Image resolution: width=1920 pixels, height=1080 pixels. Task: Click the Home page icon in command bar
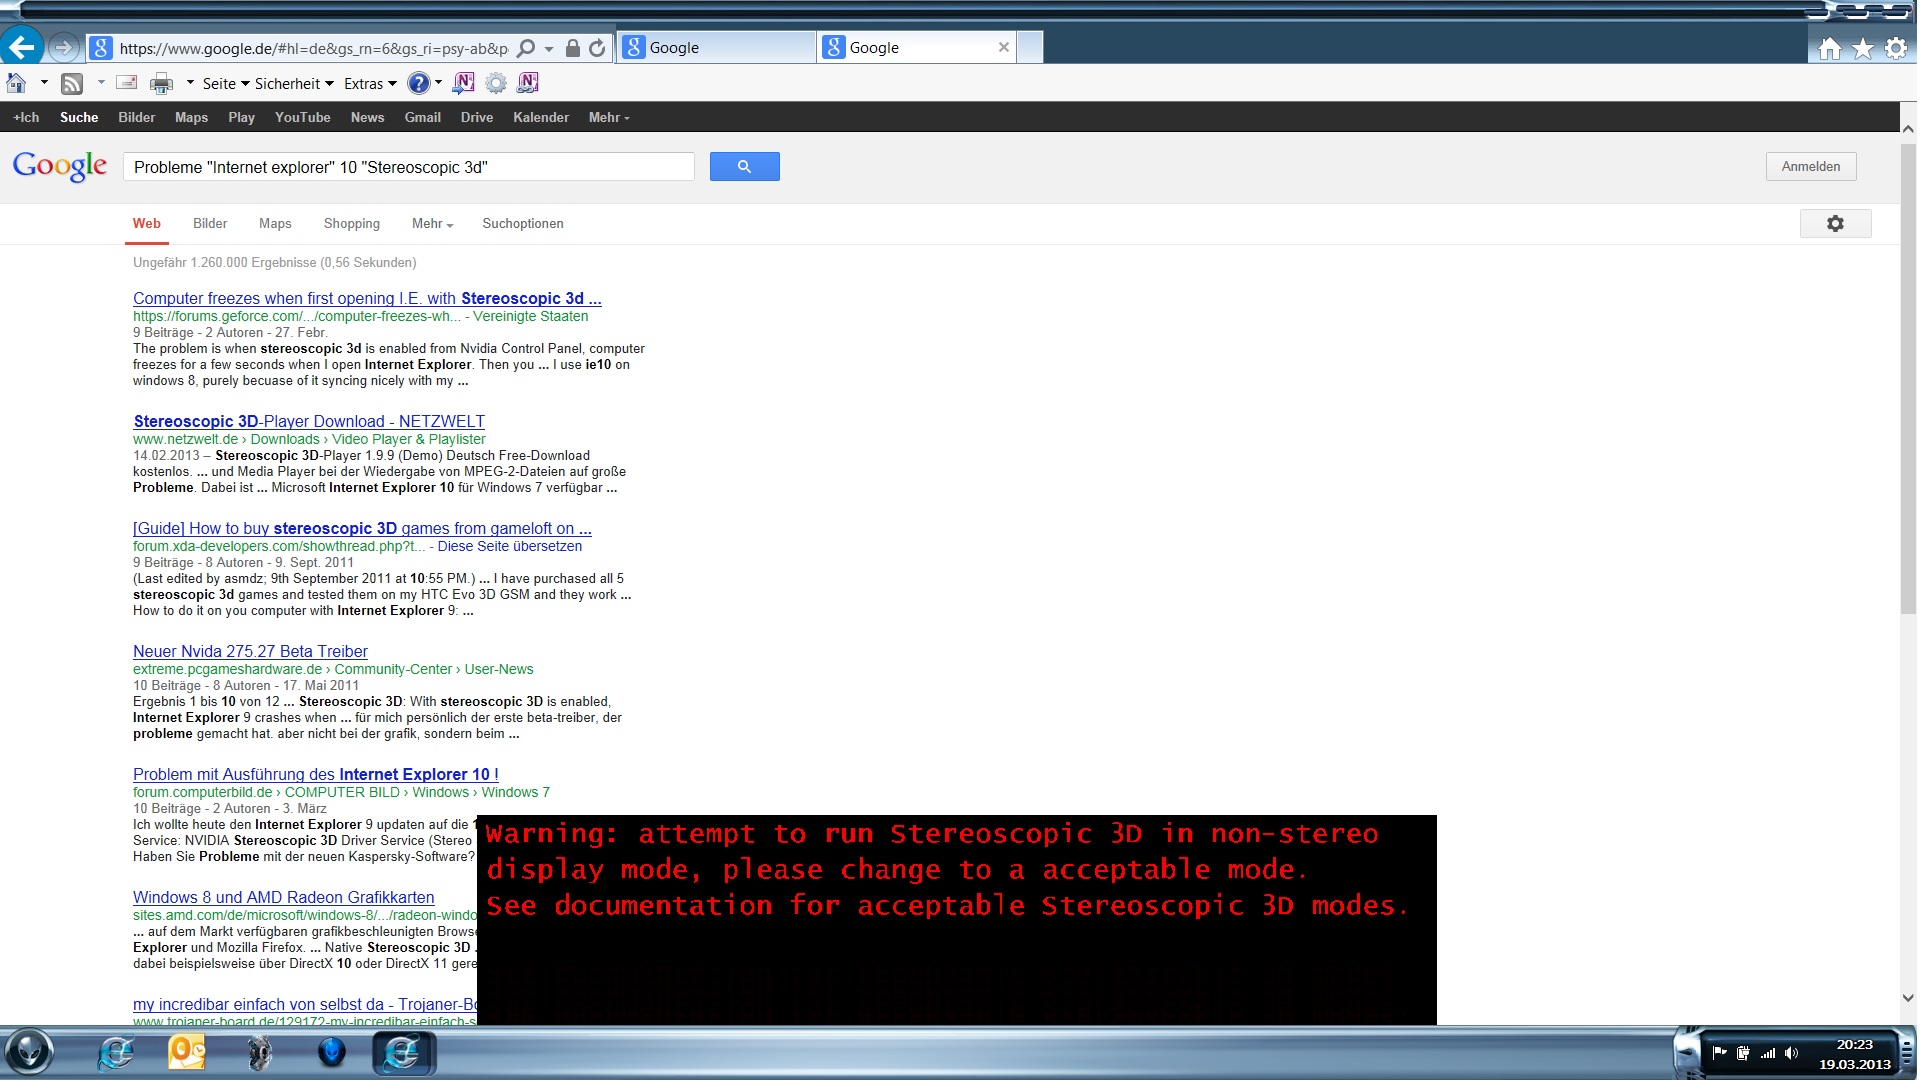tap(17, 83)
